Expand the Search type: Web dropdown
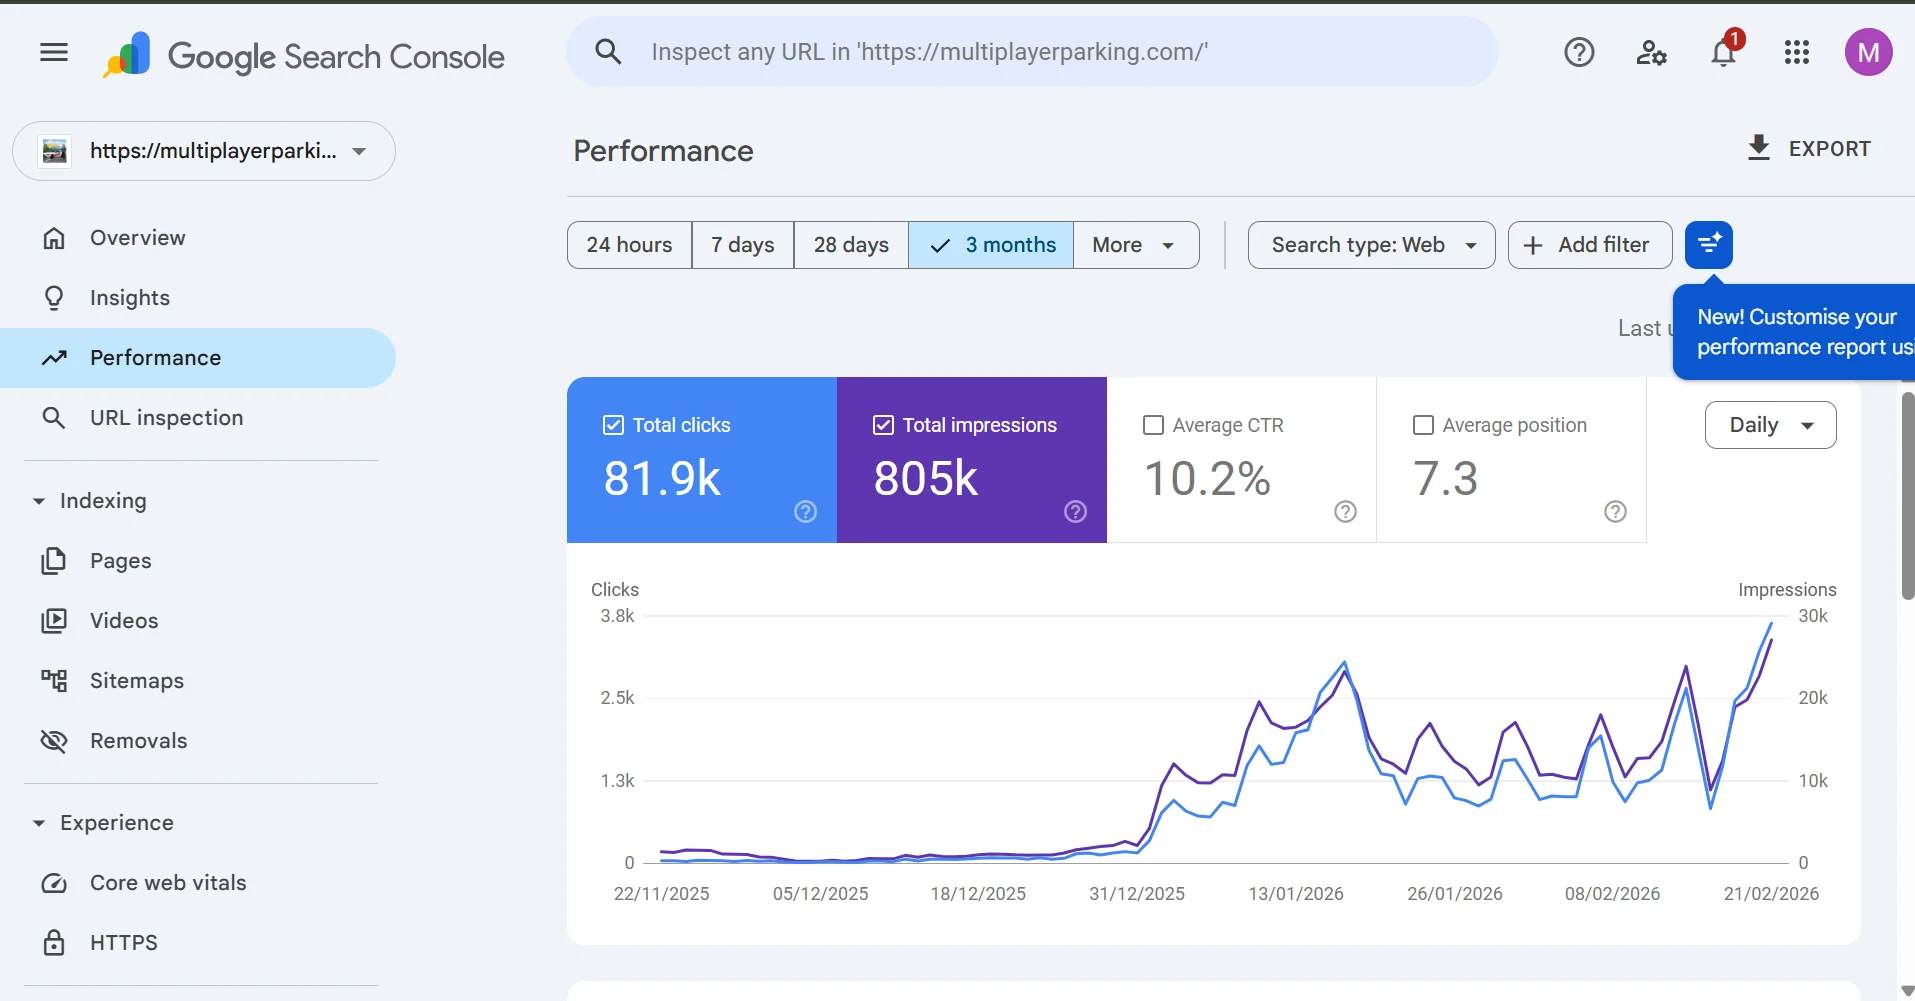The height and width of the screenshot is (1001, 1915). [1371, 245]
